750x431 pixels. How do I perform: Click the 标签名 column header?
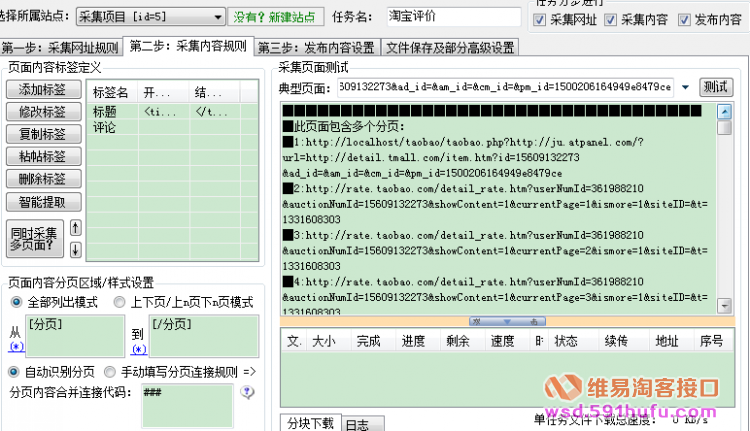pos(113,92)
